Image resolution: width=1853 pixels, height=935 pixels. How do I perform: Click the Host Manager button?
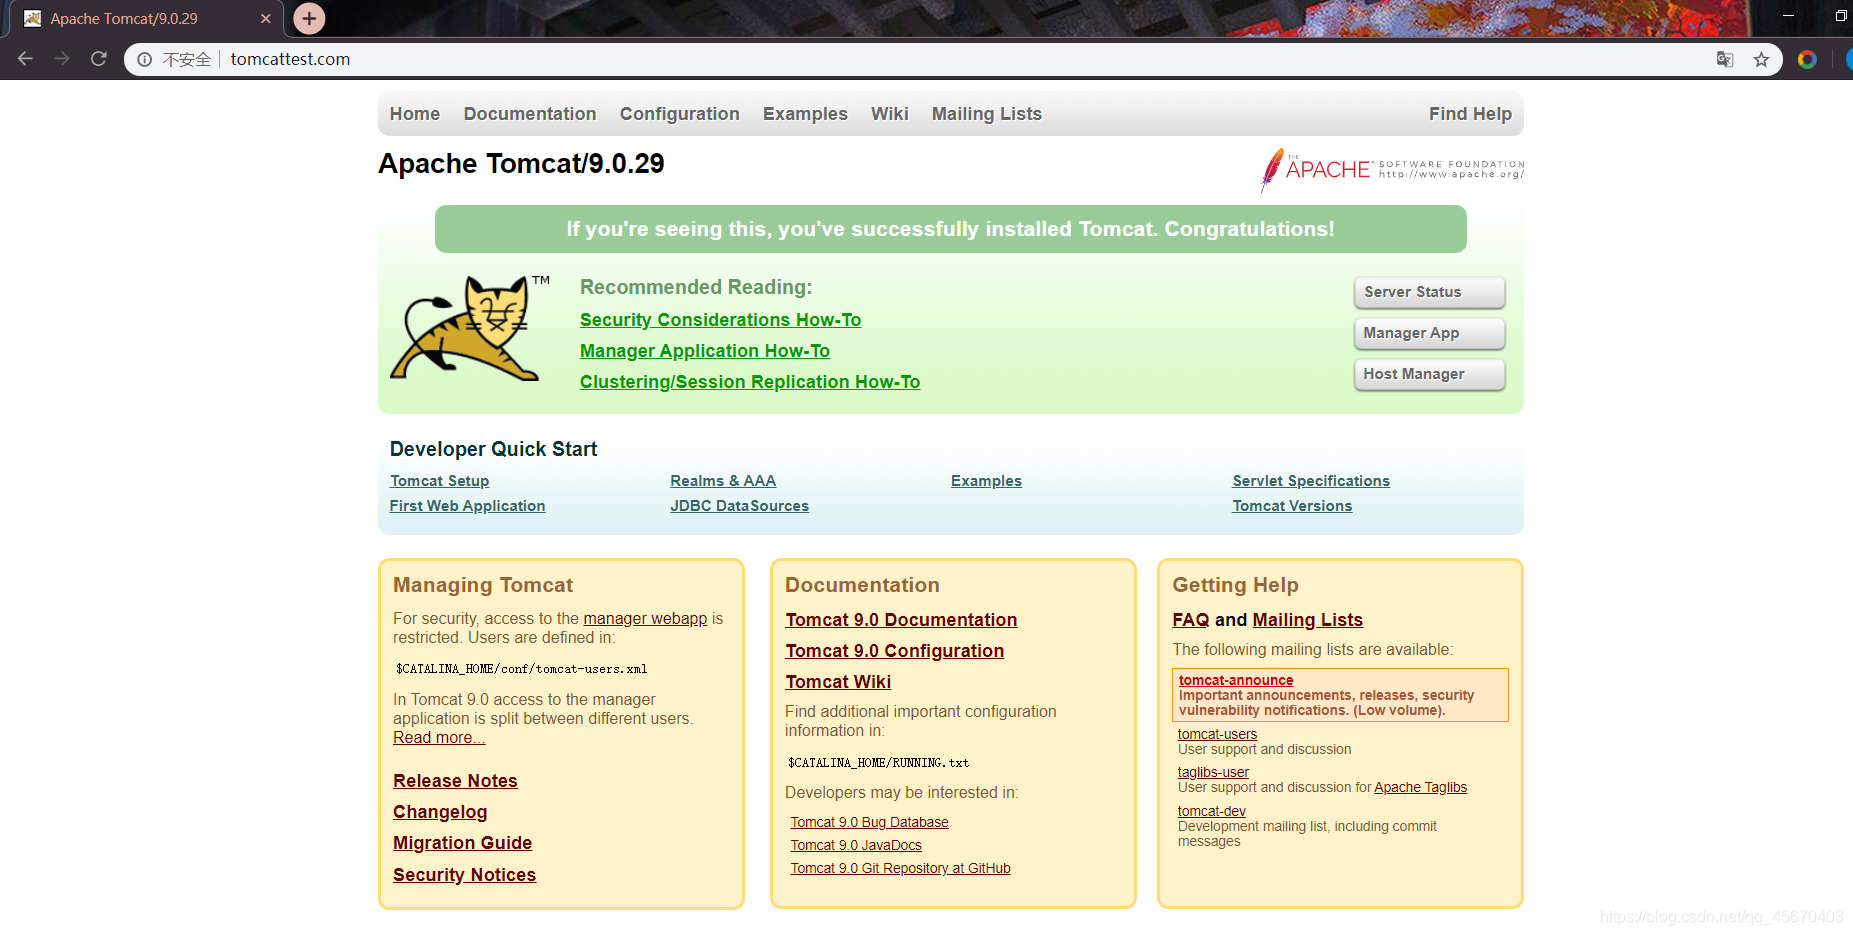click(1430, 374)
